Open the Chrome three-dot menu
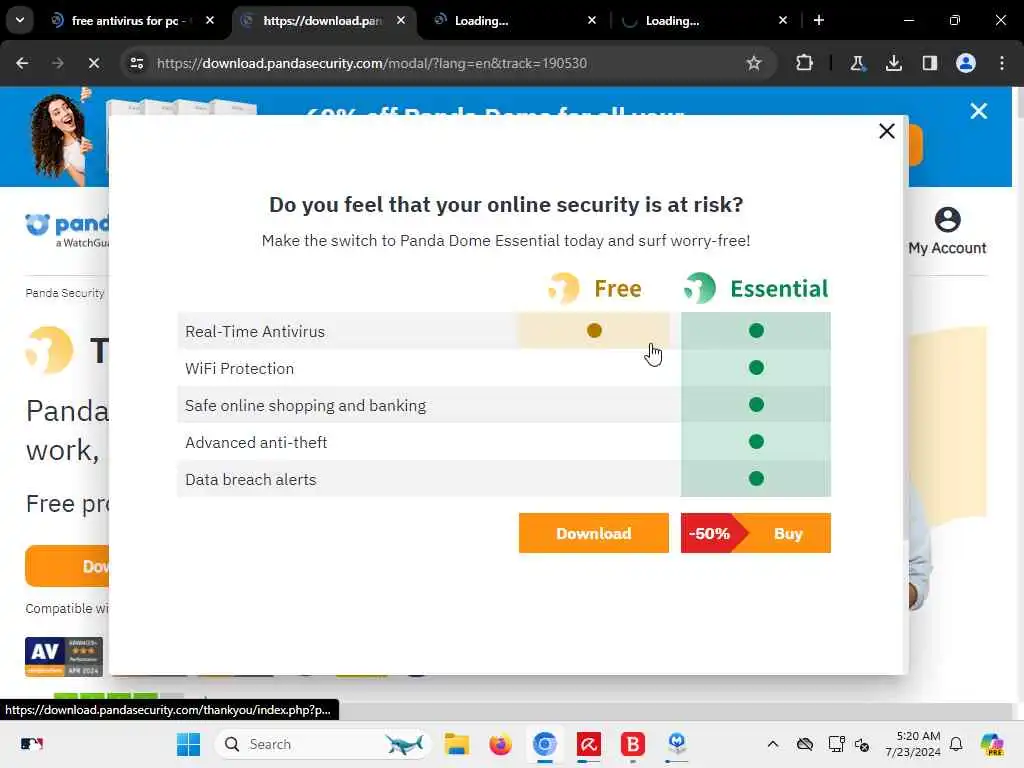Viewport: 1024px width, 768px height. [x=1002, y=63]
